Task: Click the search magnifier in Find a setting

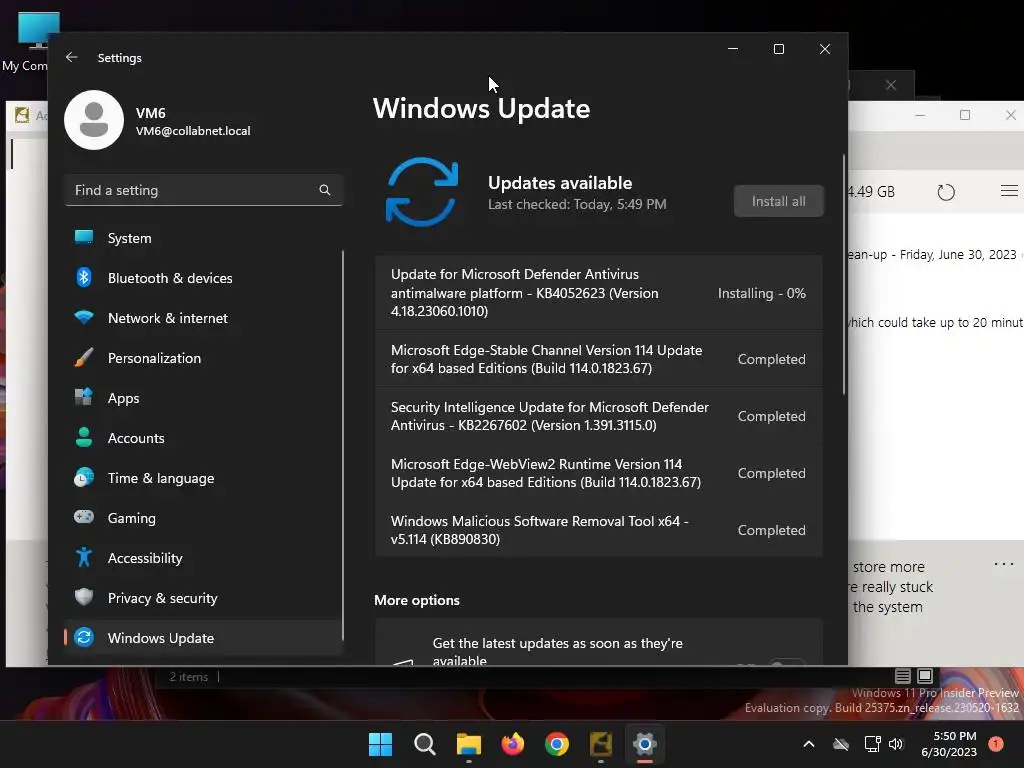Action: pyautogui.click(x=325, y=190)
